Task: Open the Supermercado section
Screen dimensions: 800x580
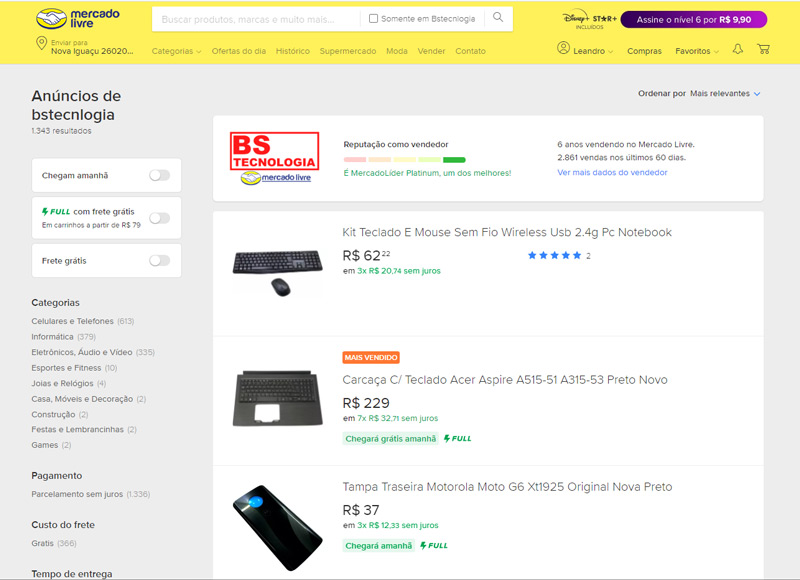Action: (348, 51)
